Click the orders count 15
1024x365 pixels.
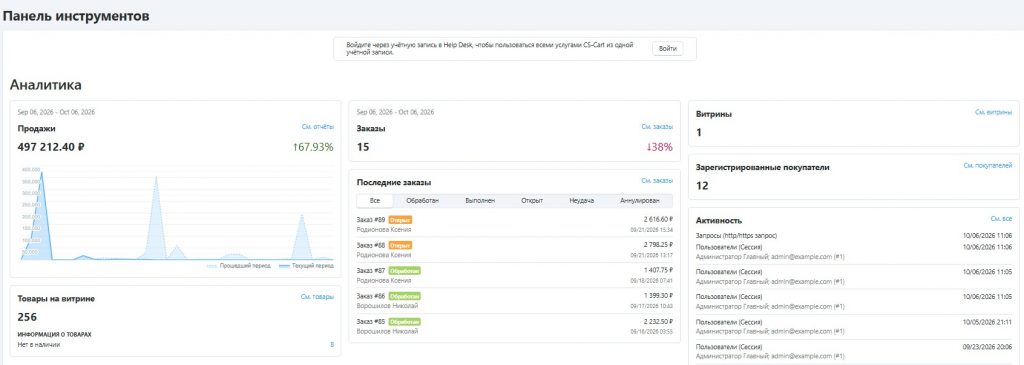click(x=363, y=147)
